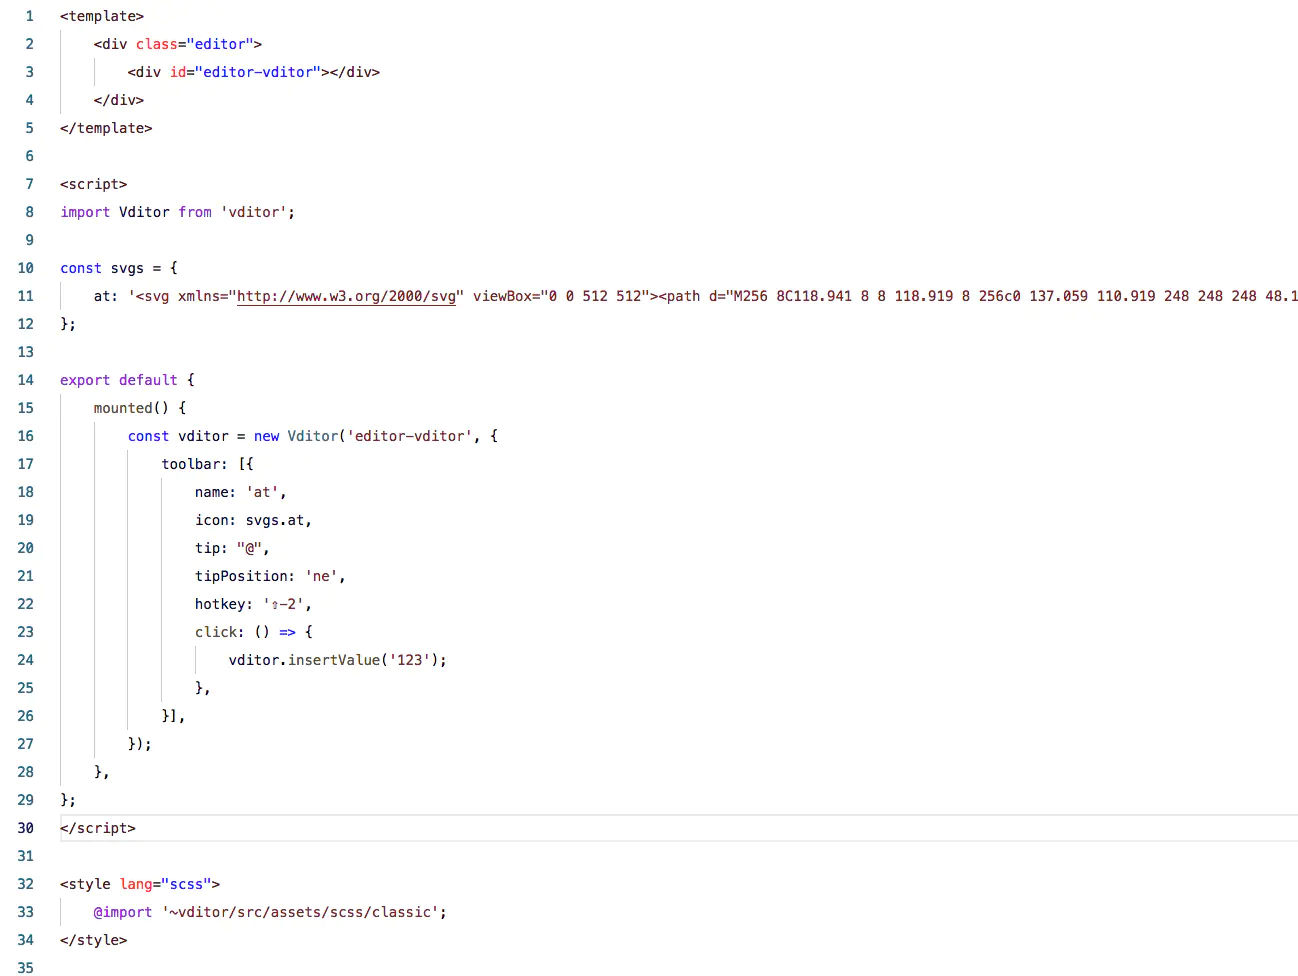Click line number 13 in the gutter
Image resolution: width=1298 pixels, height=976 pixels.
(x=26, y=352)
